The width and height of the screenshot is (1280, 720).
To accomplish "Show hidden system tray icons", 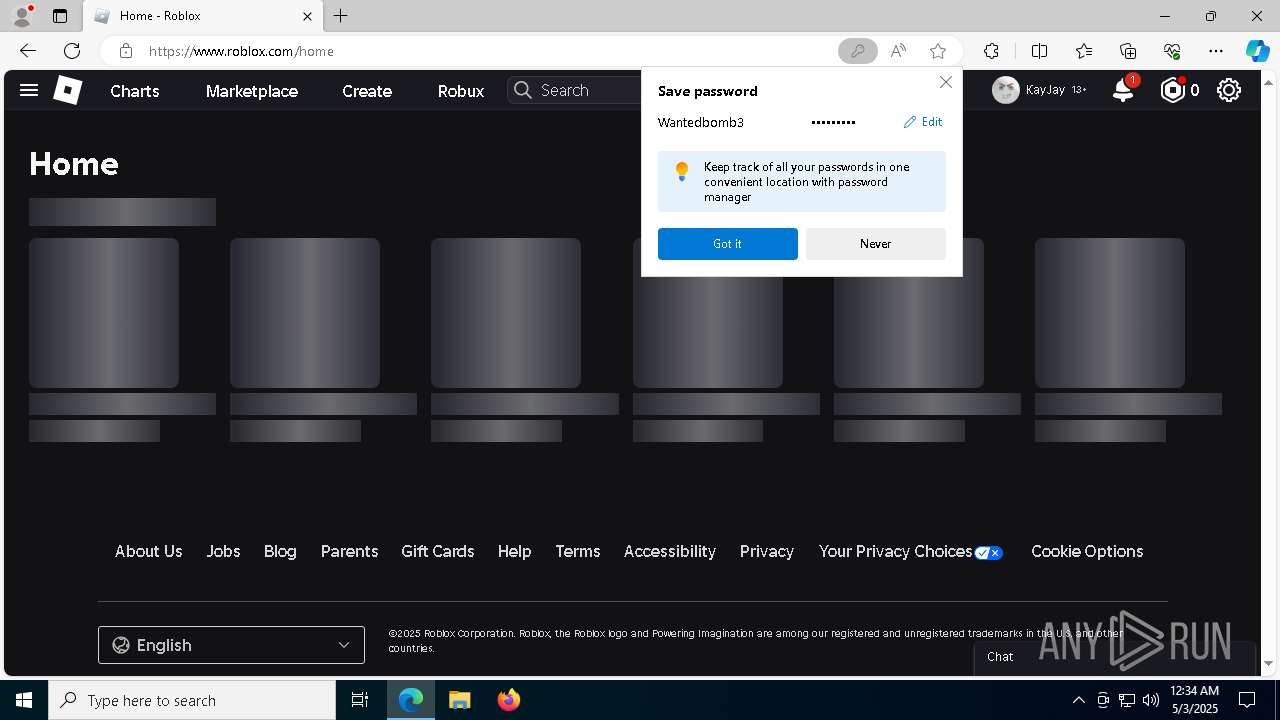I will [x=1078, y=700].
